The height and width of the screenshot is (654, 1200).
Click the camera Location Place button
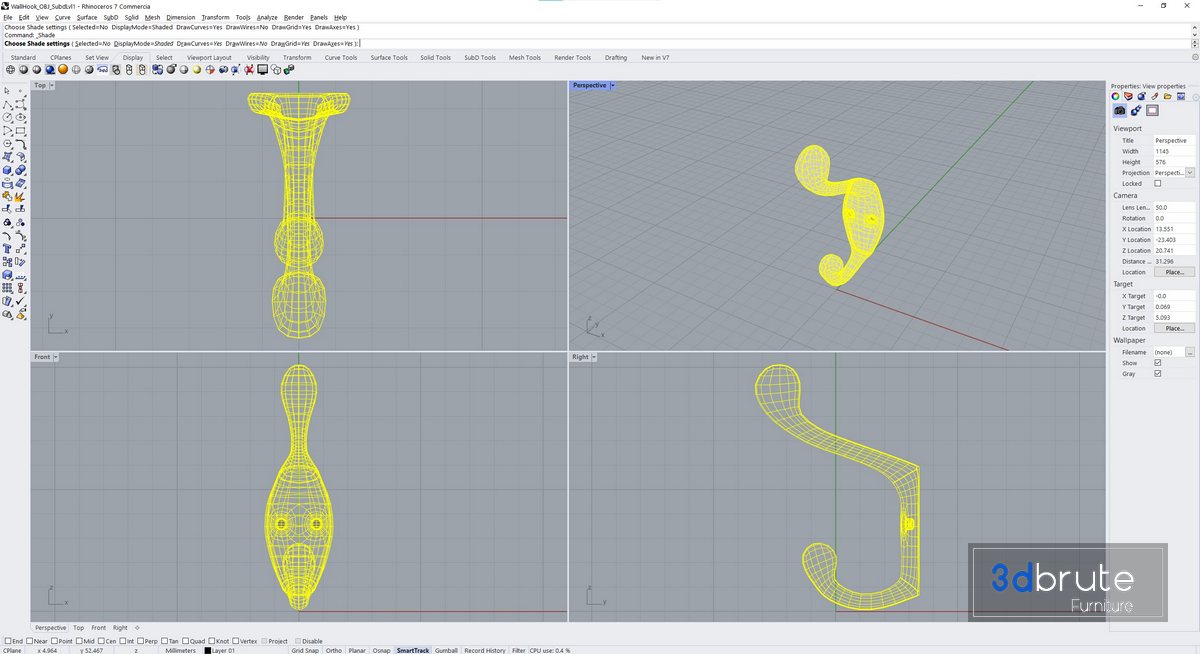pyautogui.click(x=1174, y=272)
